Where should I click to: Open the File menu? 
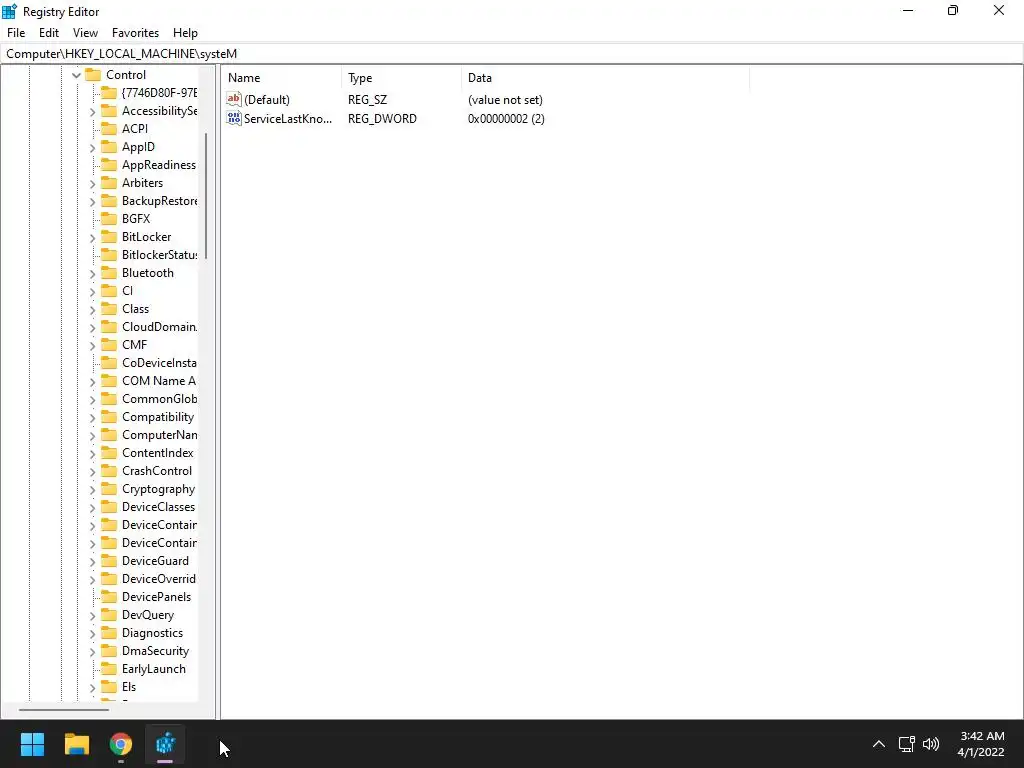click(x=16, y=33)
